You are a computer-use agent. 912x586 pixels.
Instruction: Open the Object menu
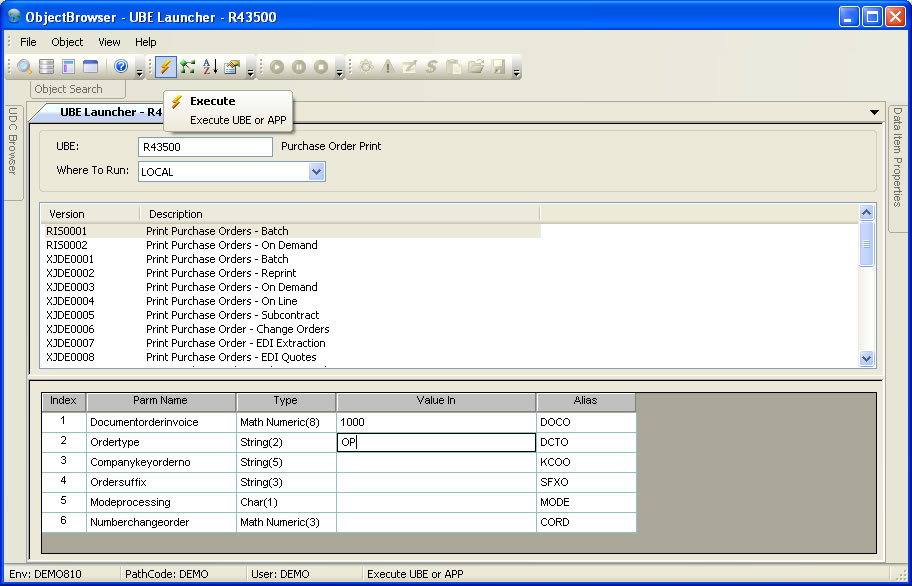click(67, 42)
